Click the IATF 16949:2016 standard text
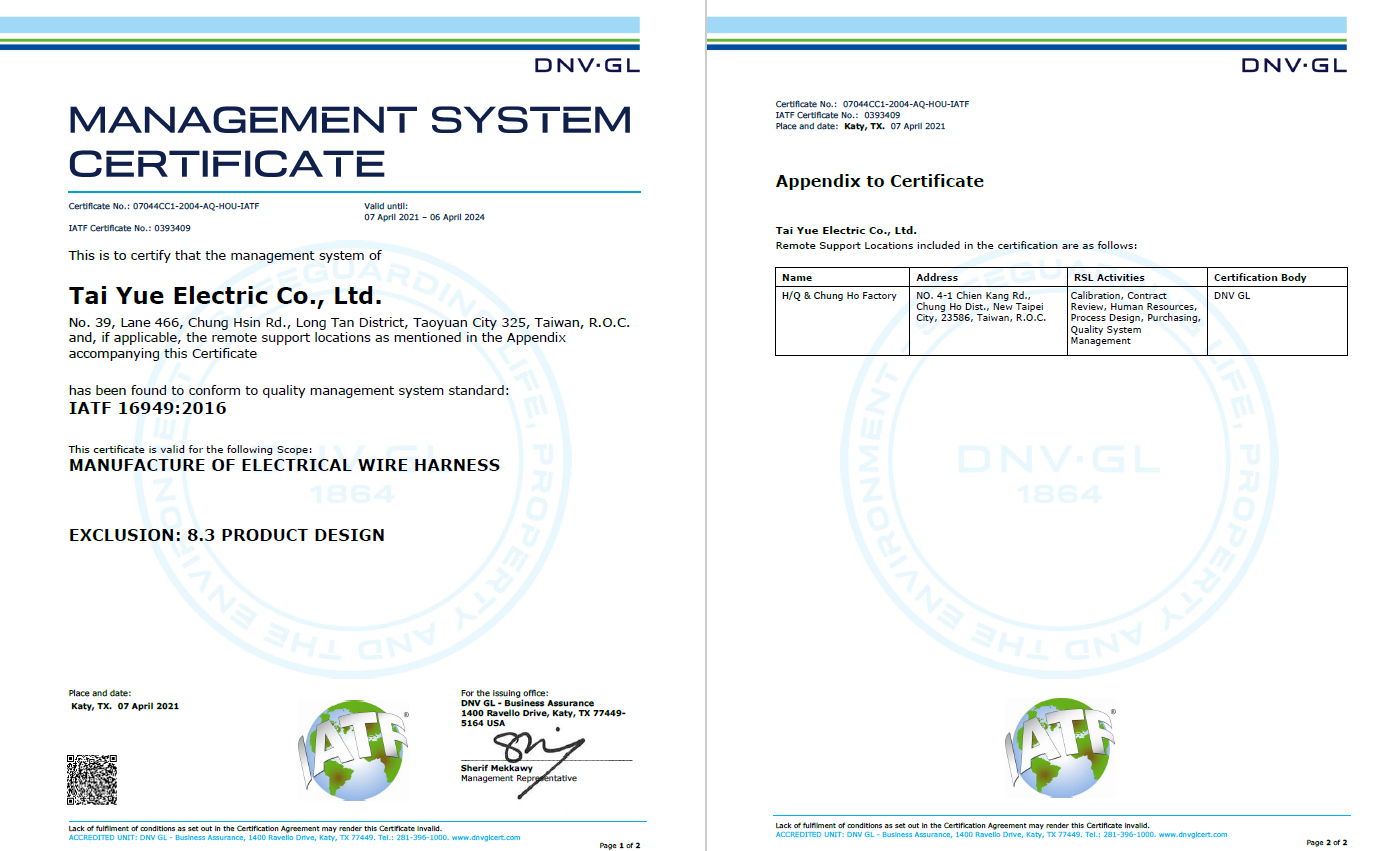Image resolution: width=1400 pixels, height=851 pixels. click(147, 408)
